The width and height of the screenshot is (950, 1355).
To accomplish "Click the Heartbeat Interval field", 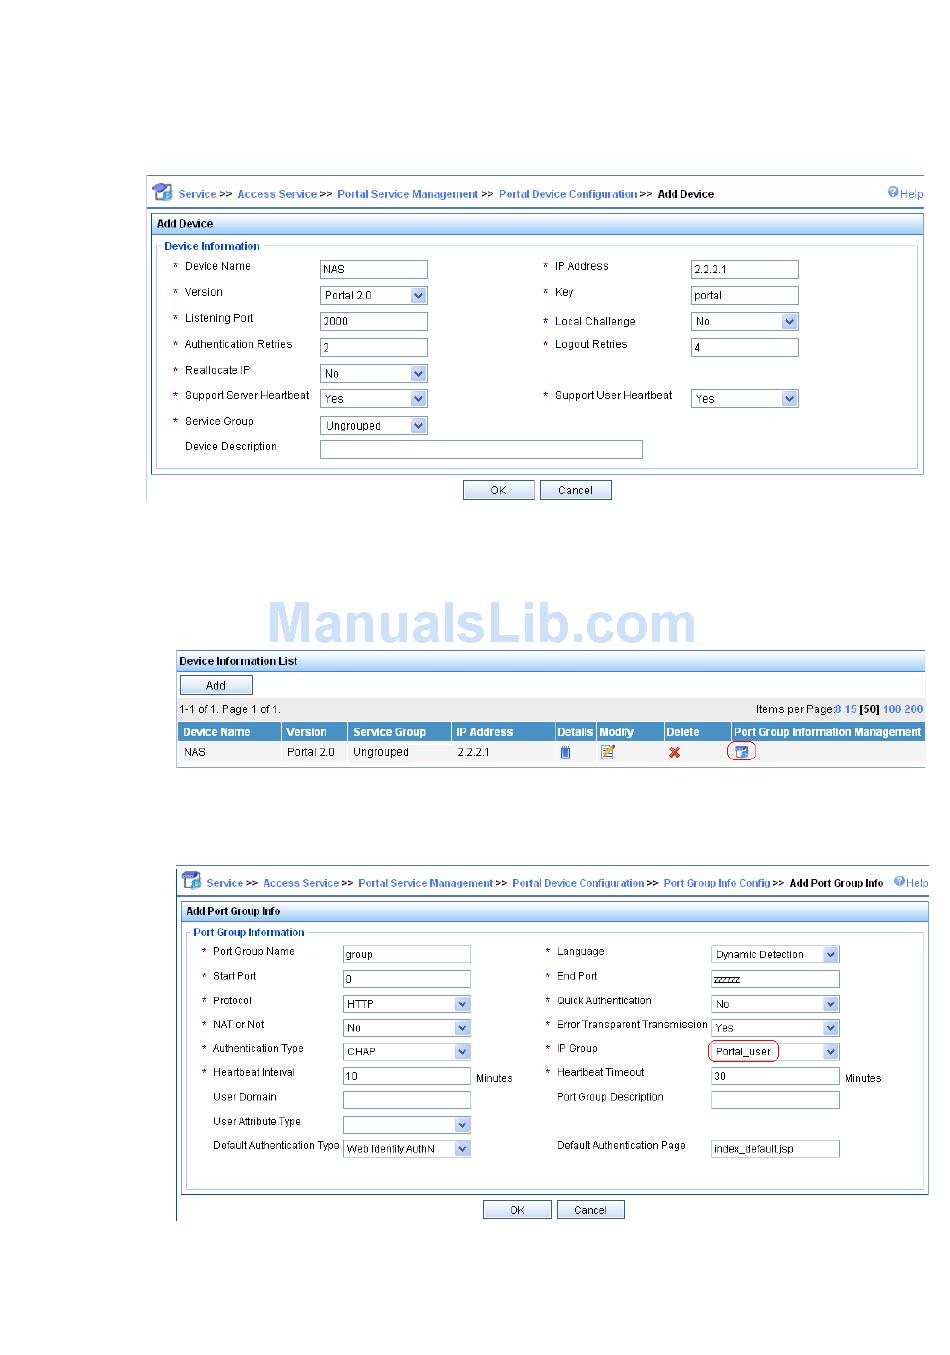I will (407, 1076).
